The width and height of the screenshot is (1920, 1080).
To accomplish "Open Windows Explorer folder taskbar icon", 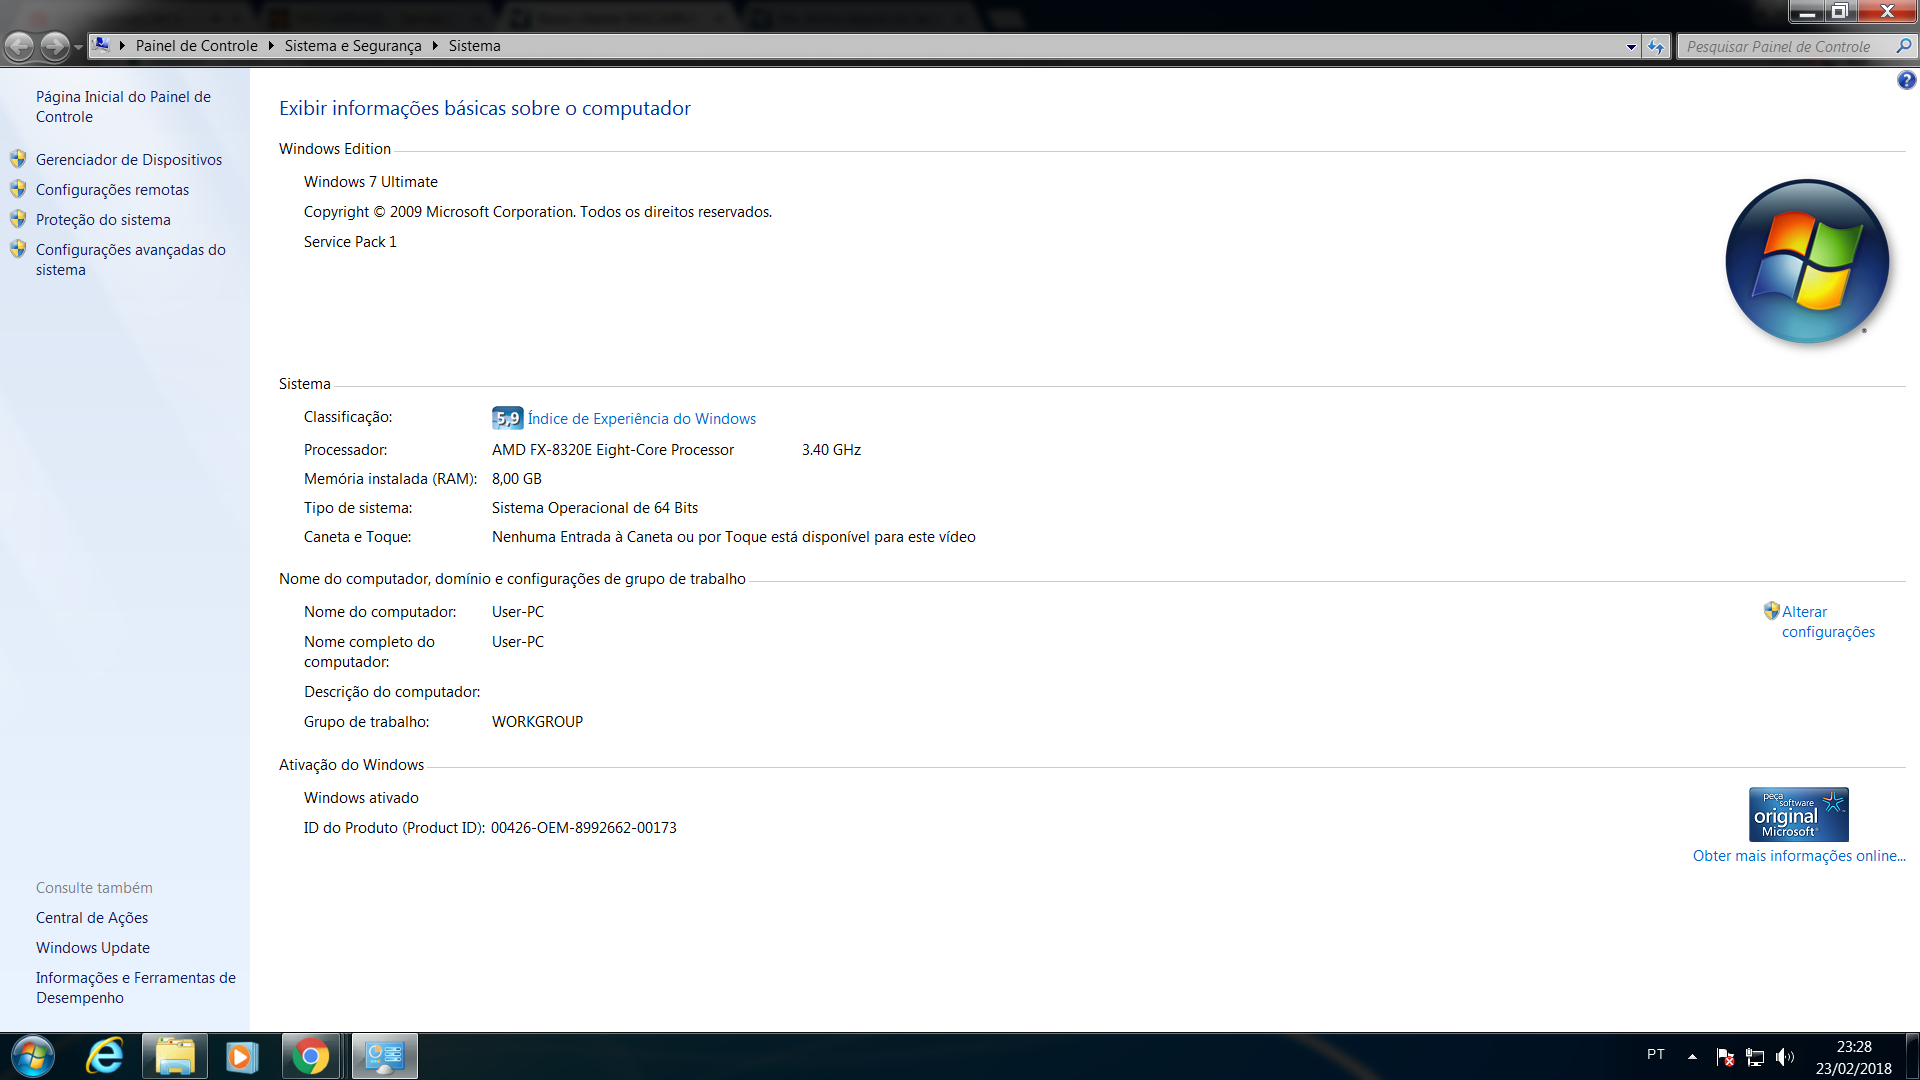I will pos(175,1056).
